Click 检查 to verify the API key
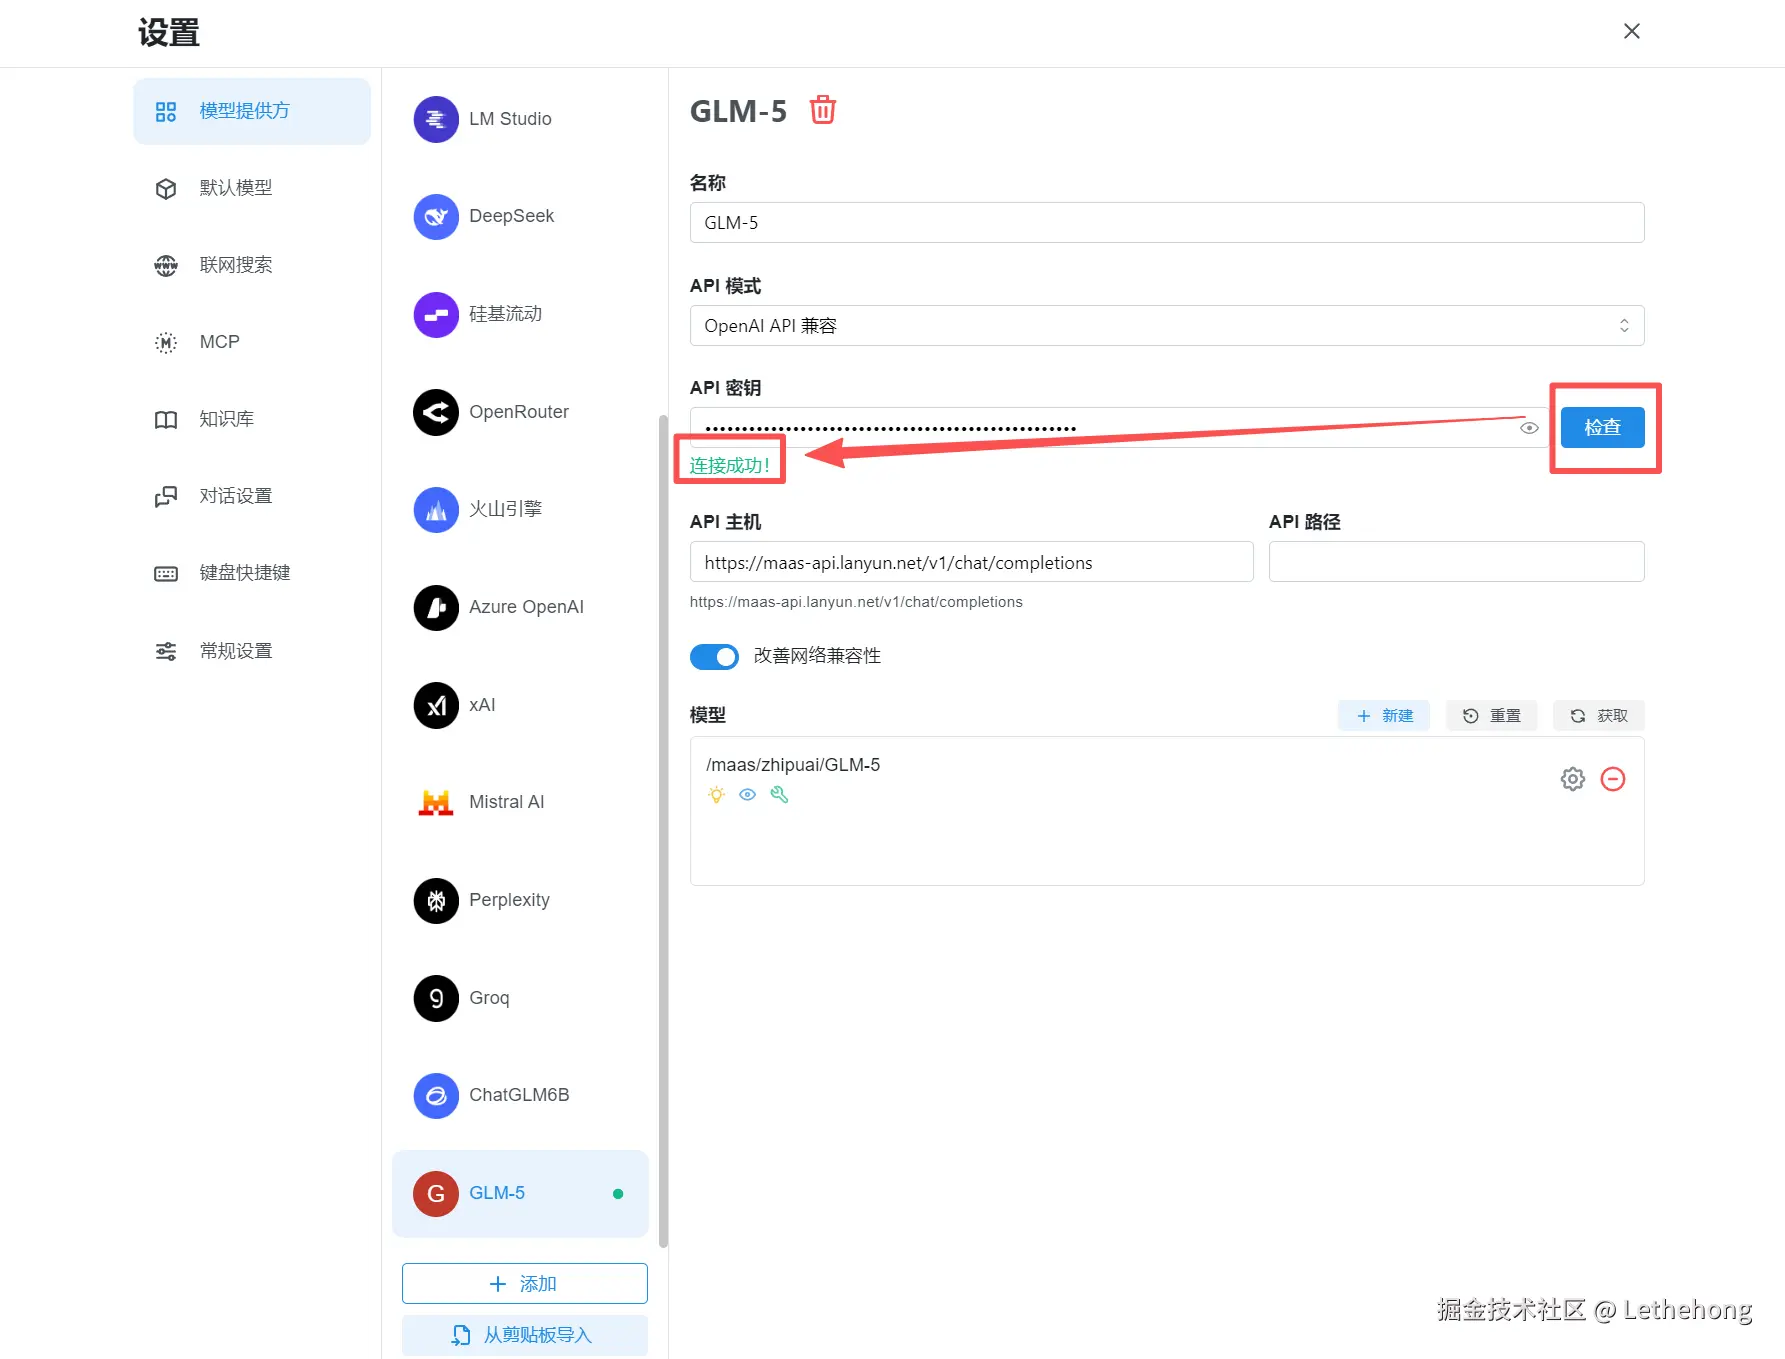 coord(1602,427)
